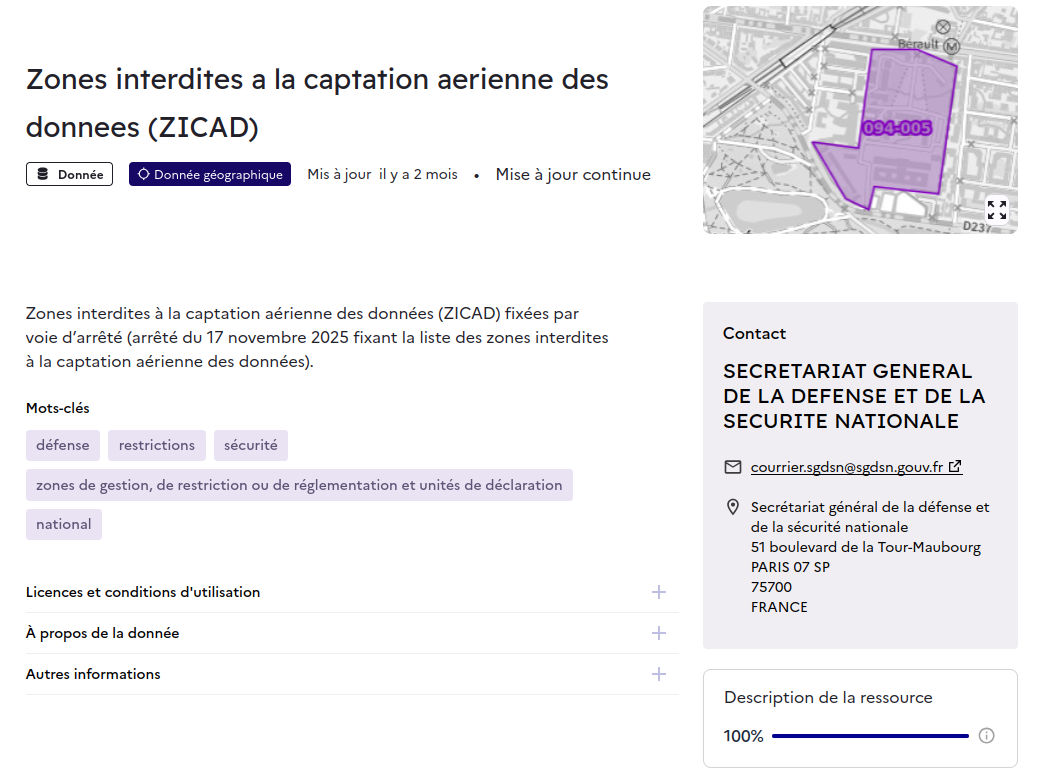Image resolution: width=1038 pixels, height=778 pixels.
Task: Click the external link icon after the email address
Action: tap(955, 465)
